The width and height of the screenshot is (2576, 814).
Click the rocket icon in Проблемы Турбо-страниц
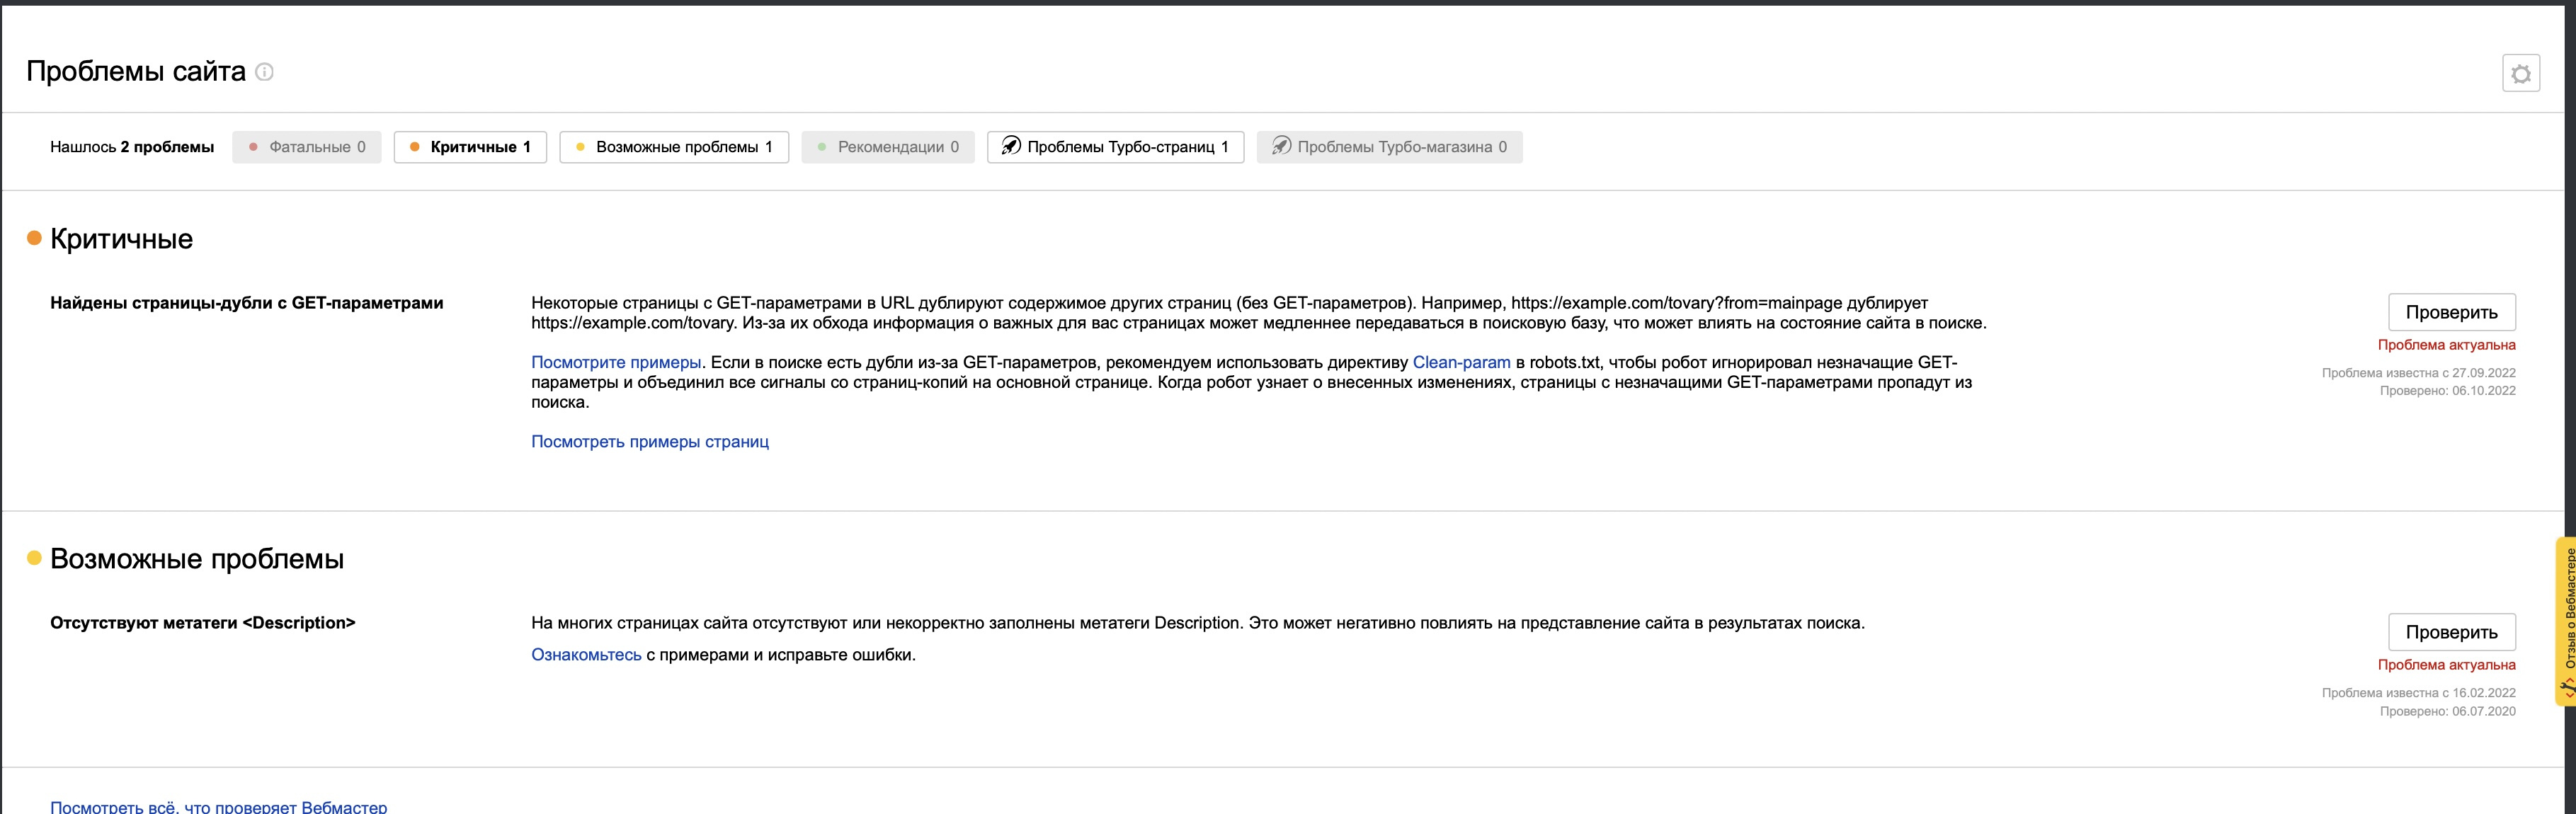pyautogui.click(x=1011, y=146)
